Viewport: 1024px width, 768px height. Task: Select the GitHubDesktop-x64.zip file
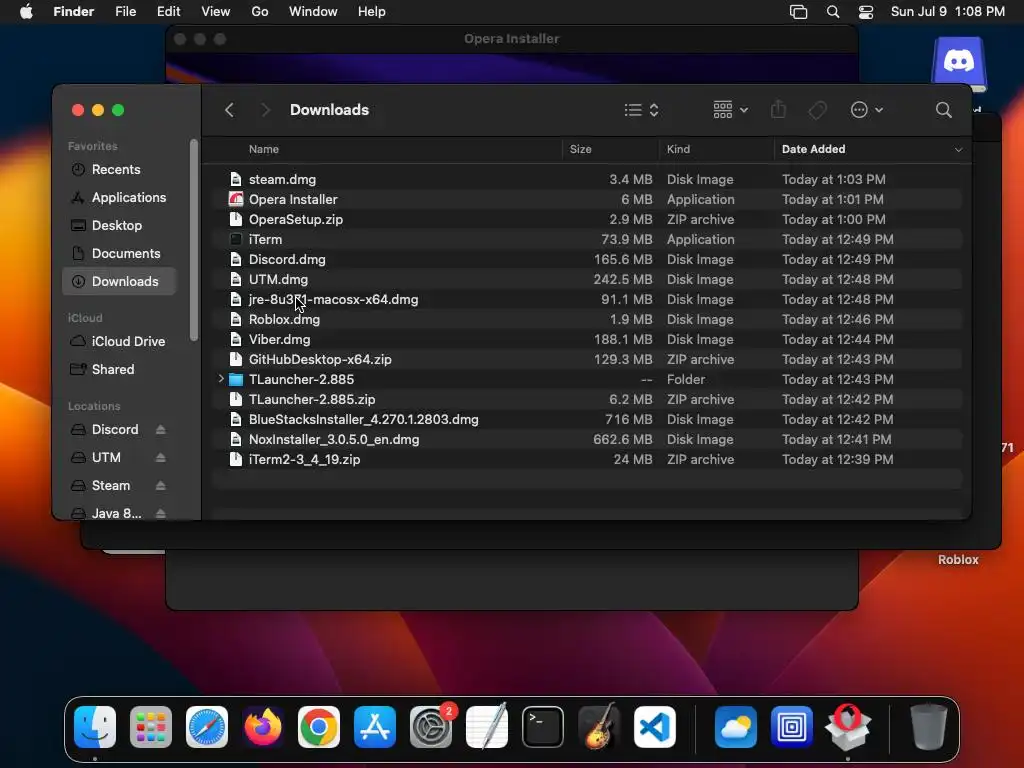click(x=586, y=359)
